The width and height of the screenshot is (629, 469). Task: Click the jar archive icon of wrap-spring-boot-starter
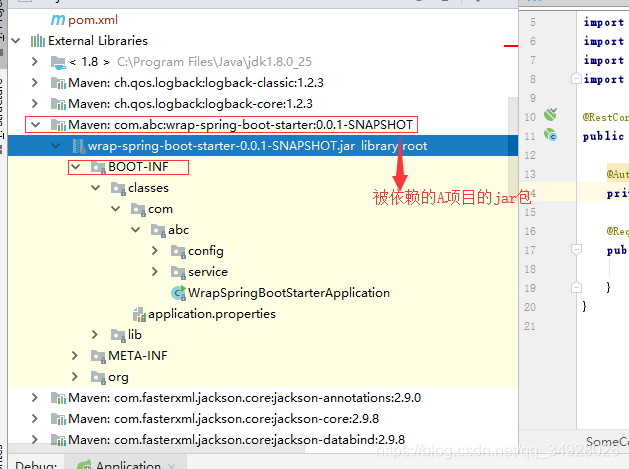click(x=78, y=146)
